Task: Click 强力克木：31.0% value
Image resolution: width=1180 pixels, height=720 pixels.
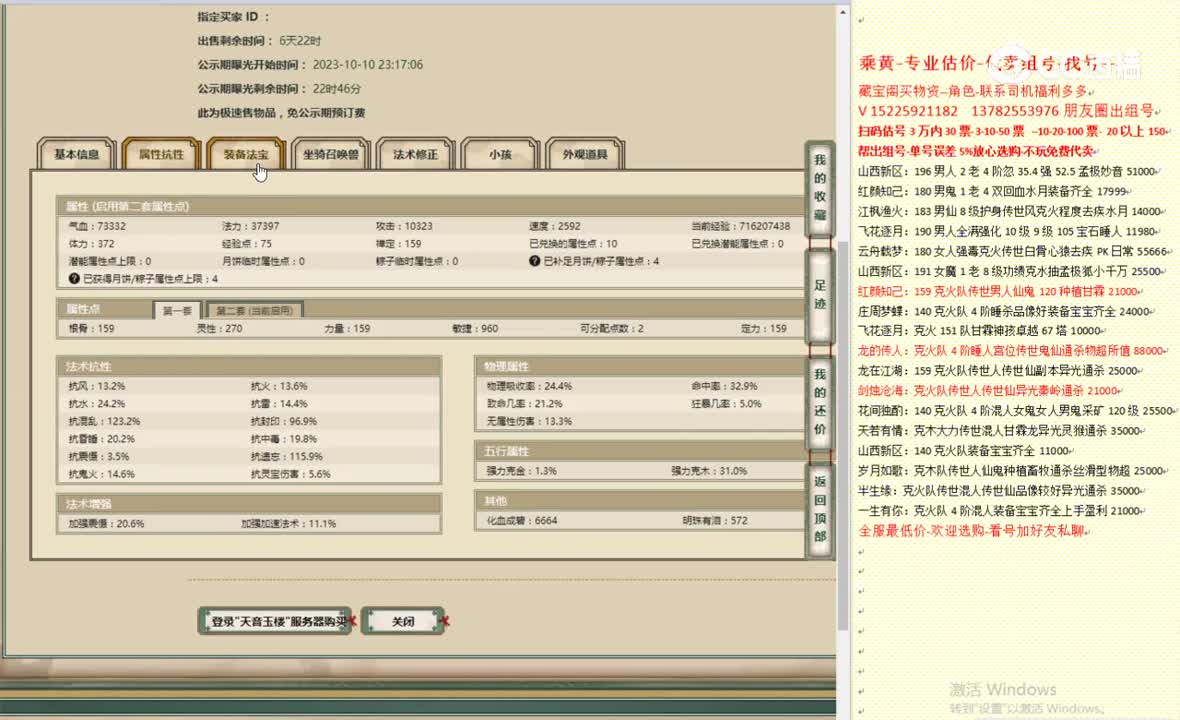Action: pyautogui.click(x=709, y=471)
